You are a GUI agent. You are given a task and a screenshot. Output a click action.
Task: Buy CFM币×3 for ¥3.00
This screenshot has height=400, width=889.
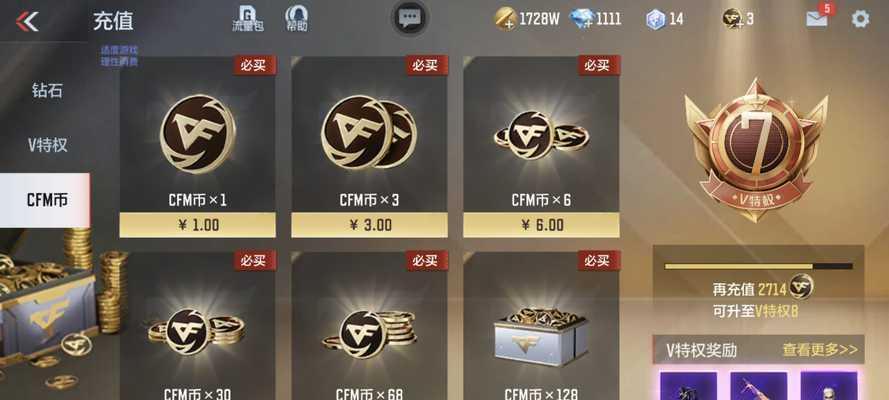(369, 225)
